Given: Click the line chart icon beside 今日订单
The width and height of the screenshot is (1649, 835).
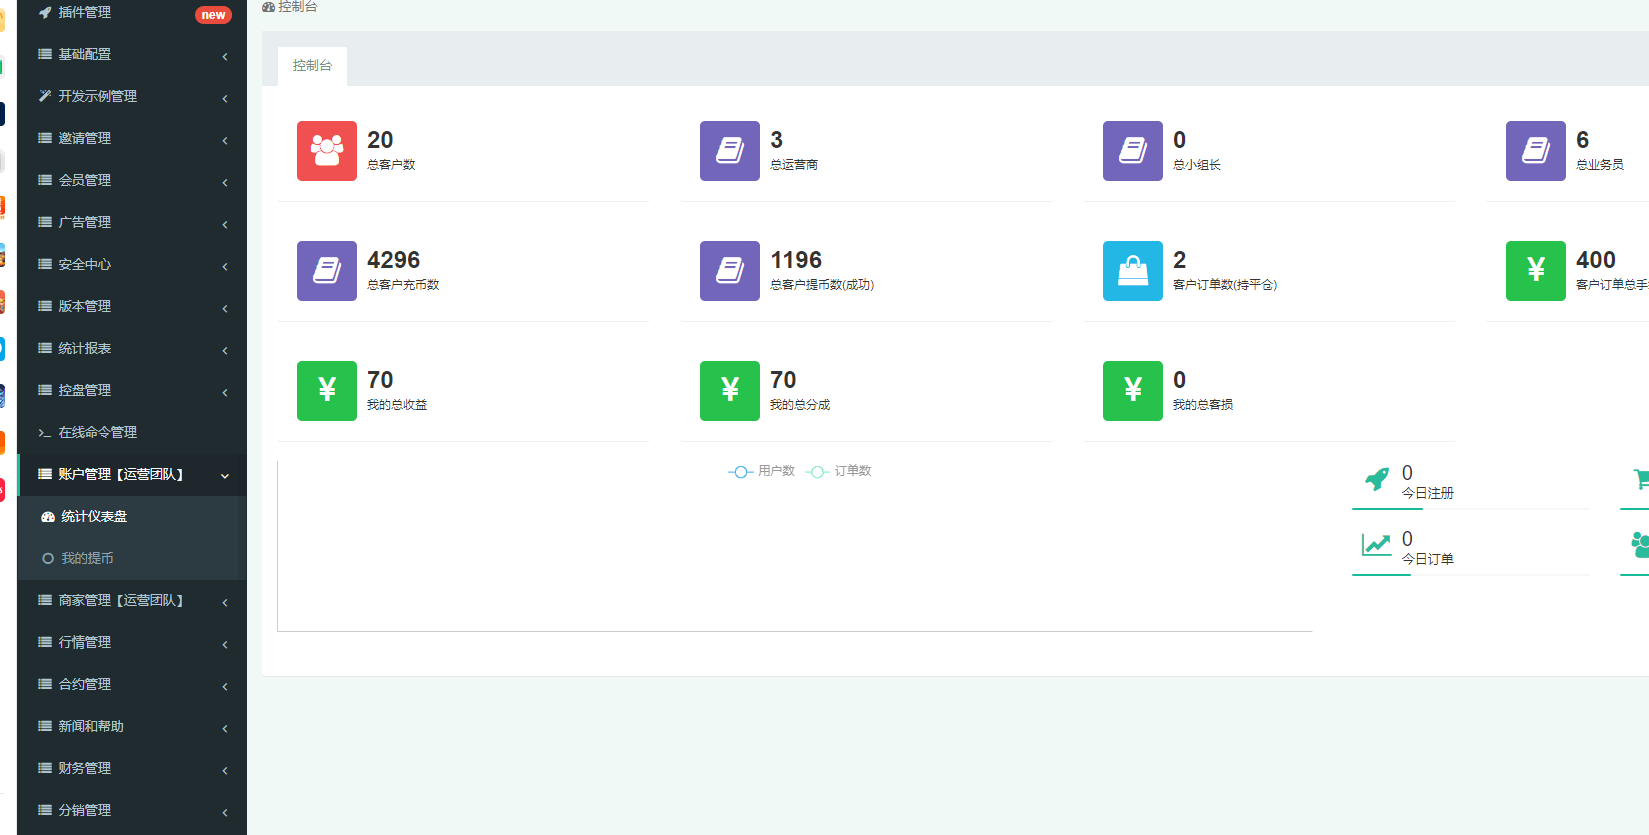Looking at the screenshot, I should [x=1377, y=545].
